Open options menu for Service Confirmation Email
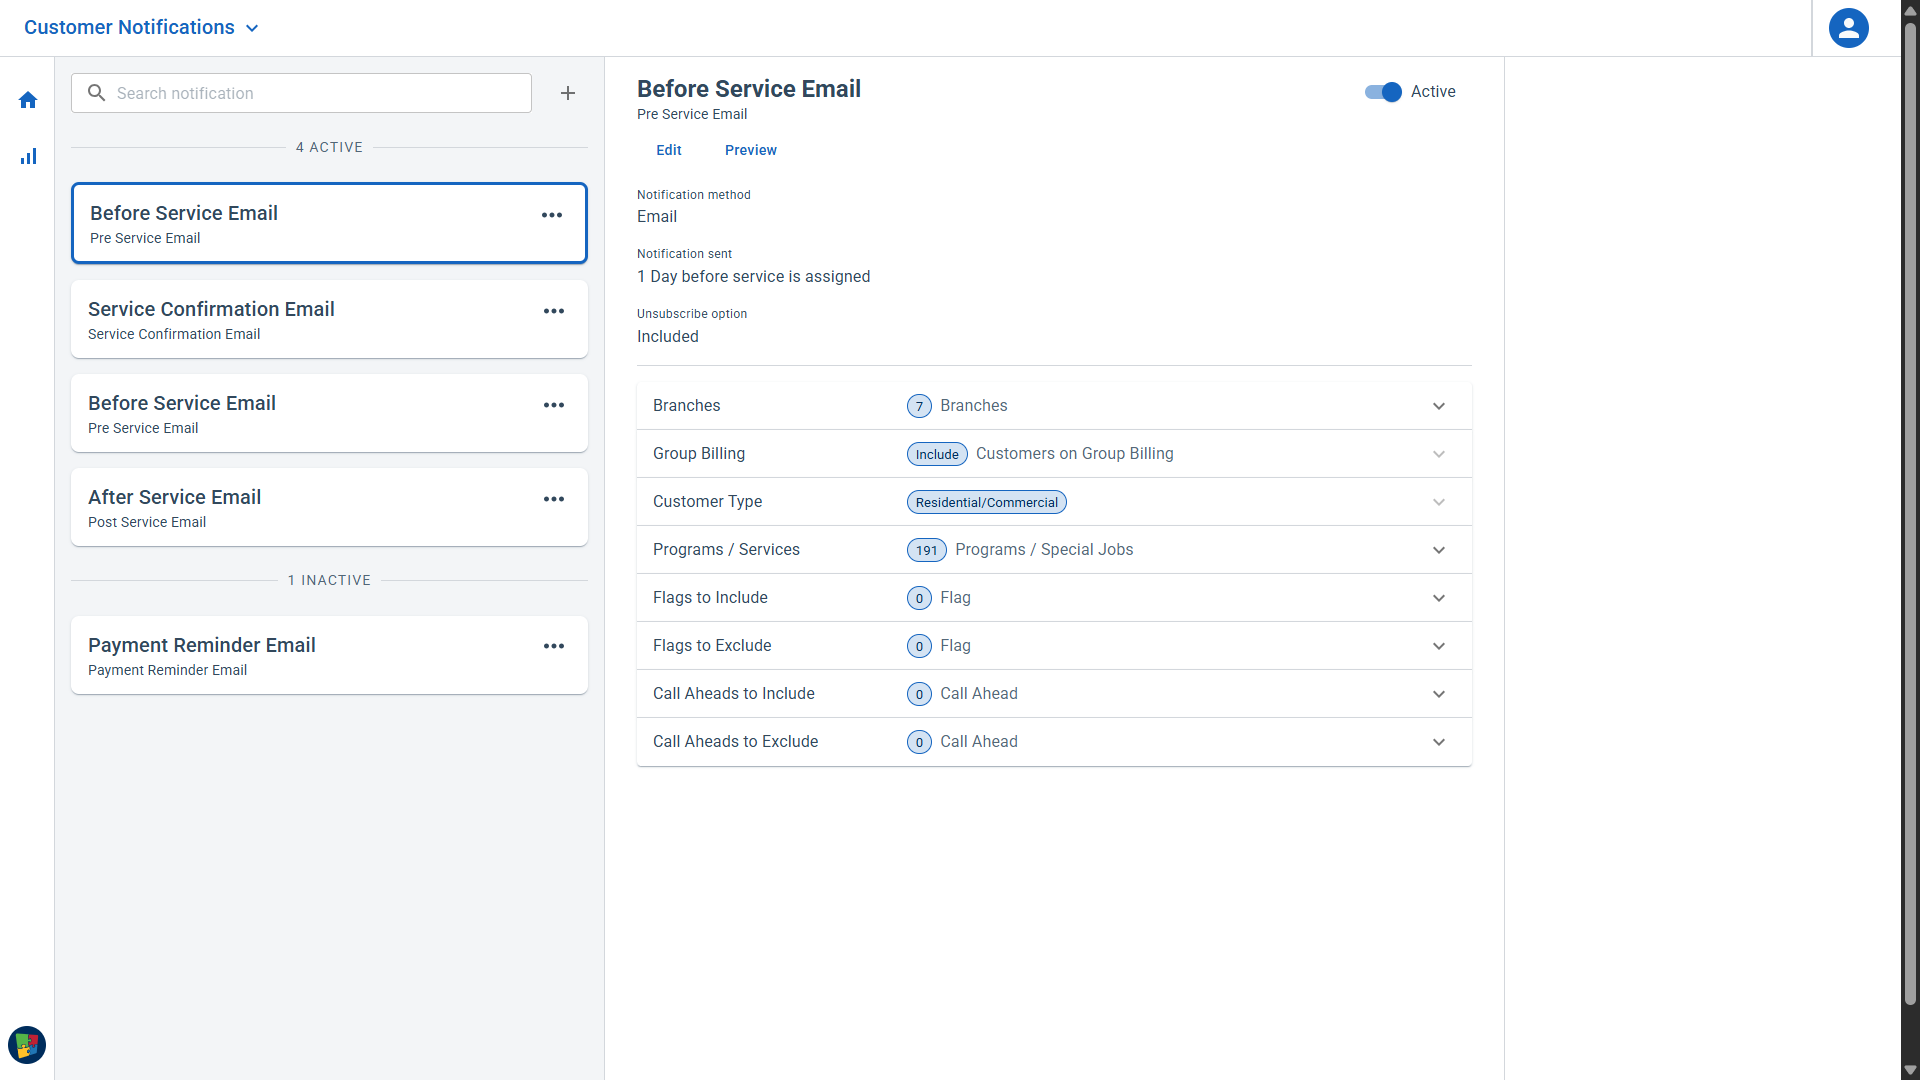This screenshot has width=1920, height=1080. pos(554,311)
